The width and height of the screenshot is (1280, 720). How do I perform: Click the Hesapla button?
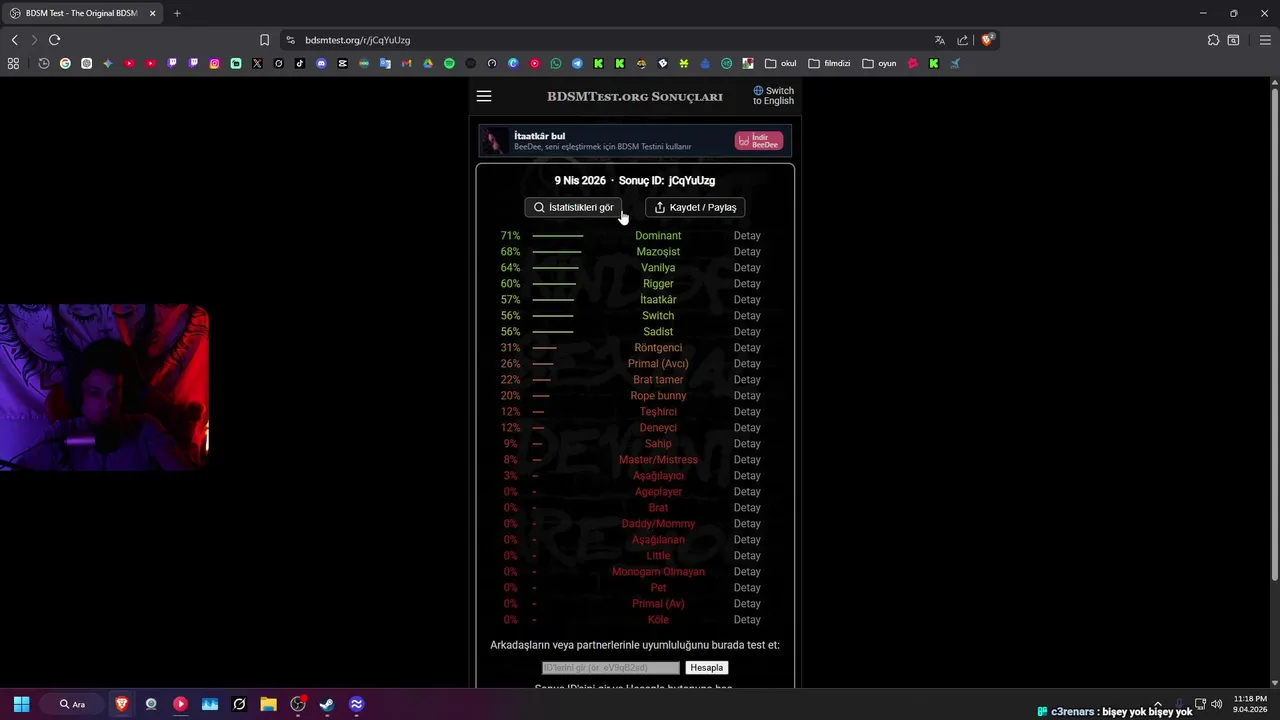(706, 667)
